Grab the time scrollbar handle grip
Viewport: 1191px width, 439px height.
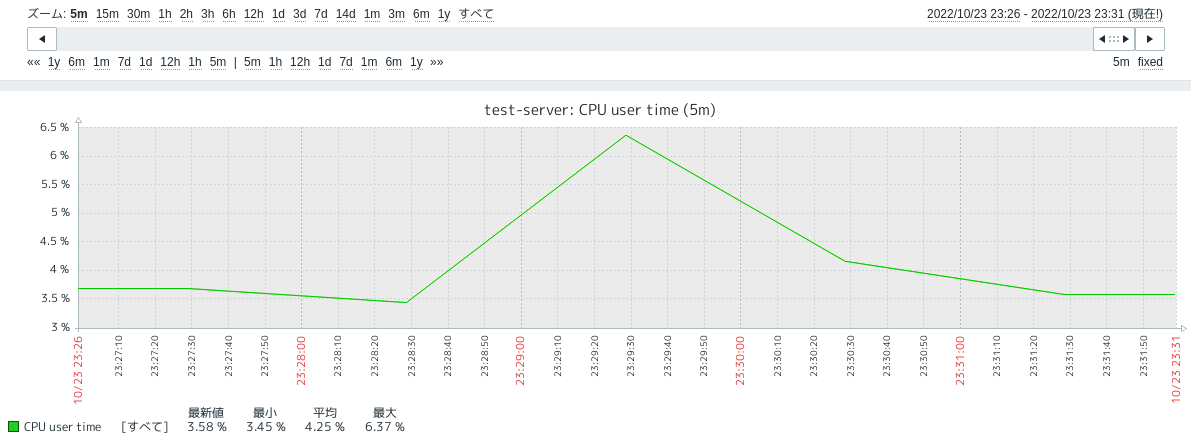1114,39
